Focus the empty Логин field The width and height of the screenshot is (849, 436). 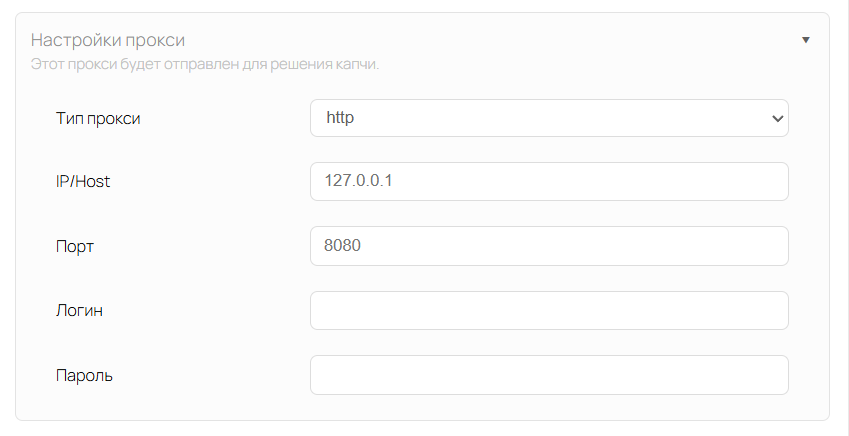549,310
